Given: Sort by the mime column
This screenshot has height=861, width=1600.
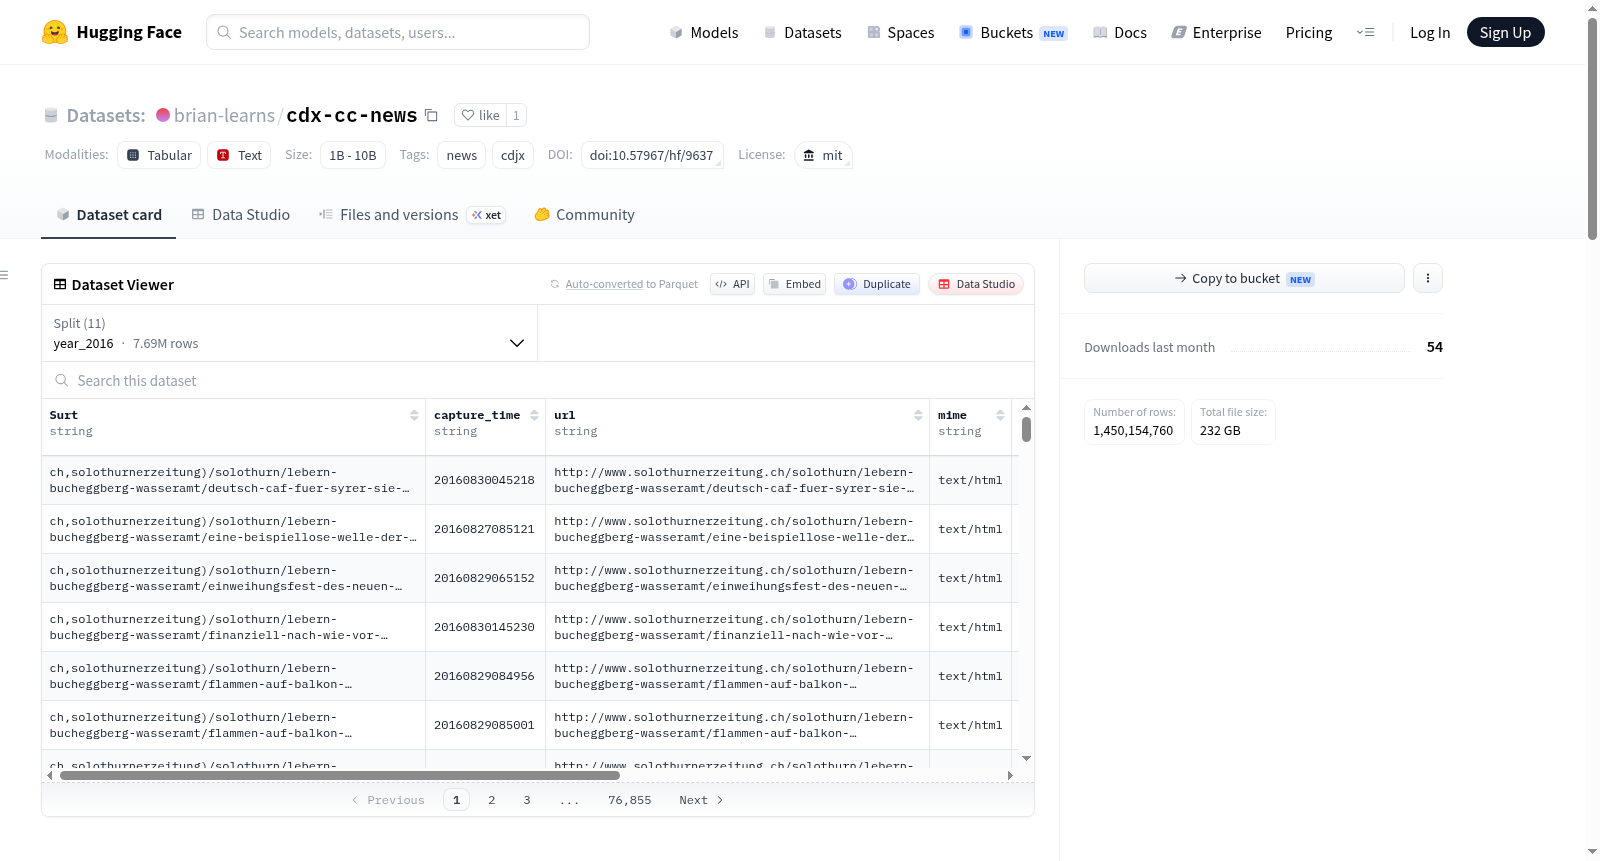Looking at the screenshot, I should tap(1000, 415).
